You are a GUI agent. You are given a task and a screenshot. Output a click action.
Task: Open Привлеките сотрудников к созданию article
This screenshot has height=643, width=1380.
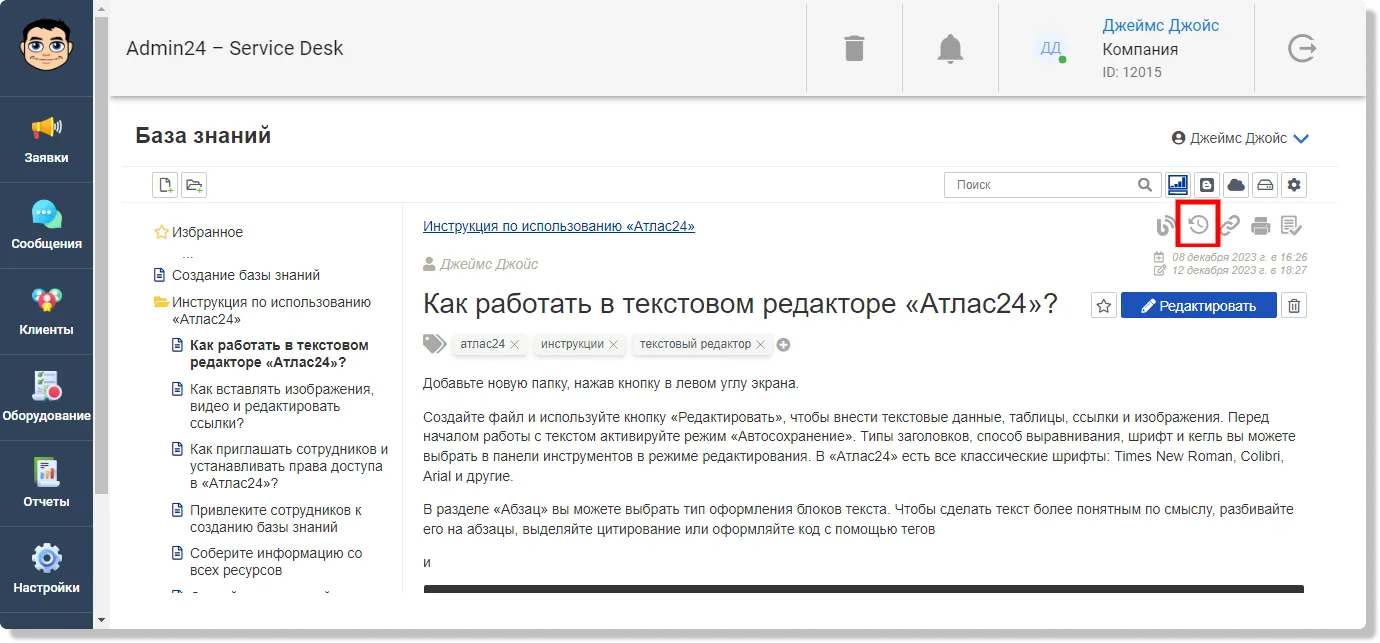[276, 518]
